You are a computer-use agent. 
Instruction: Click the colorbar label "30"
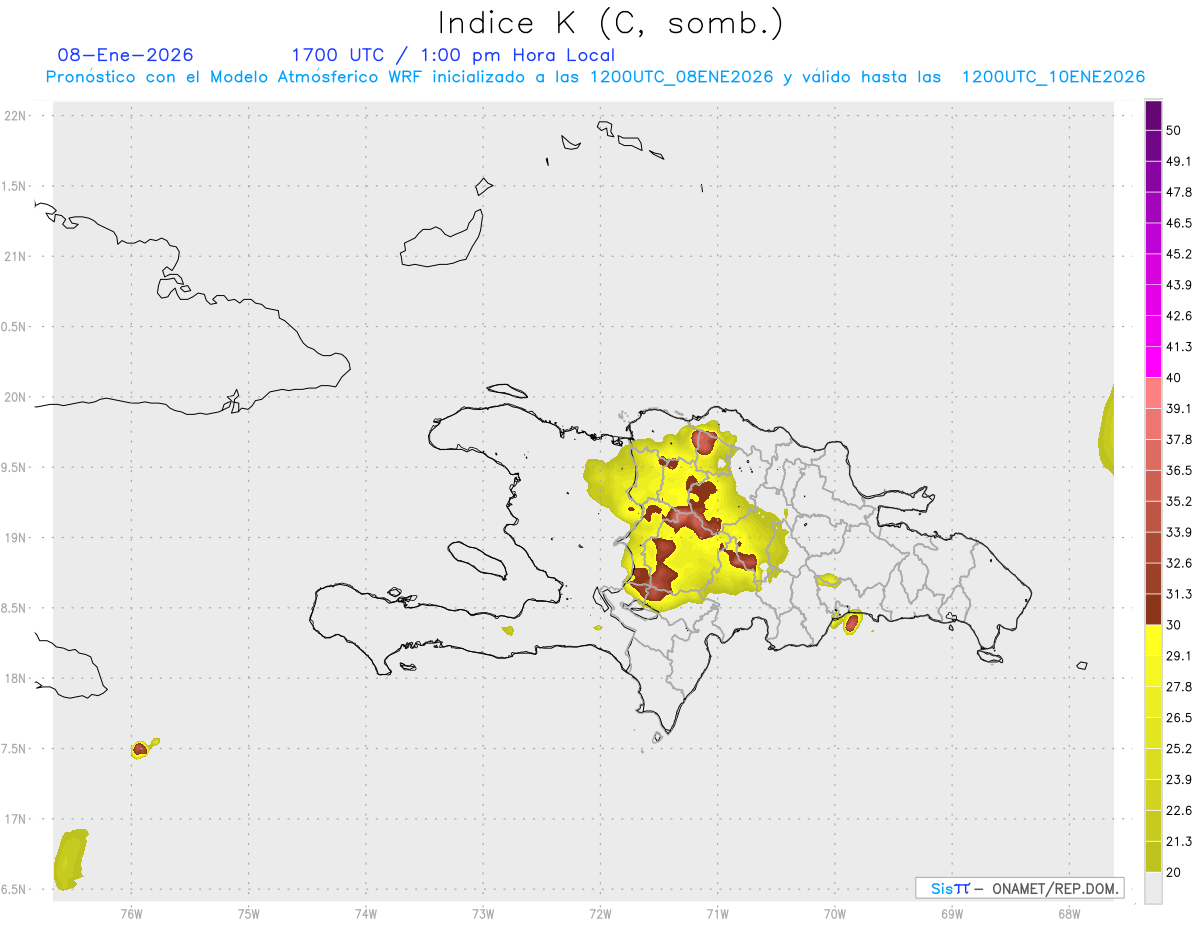(x=1174, y=625)
